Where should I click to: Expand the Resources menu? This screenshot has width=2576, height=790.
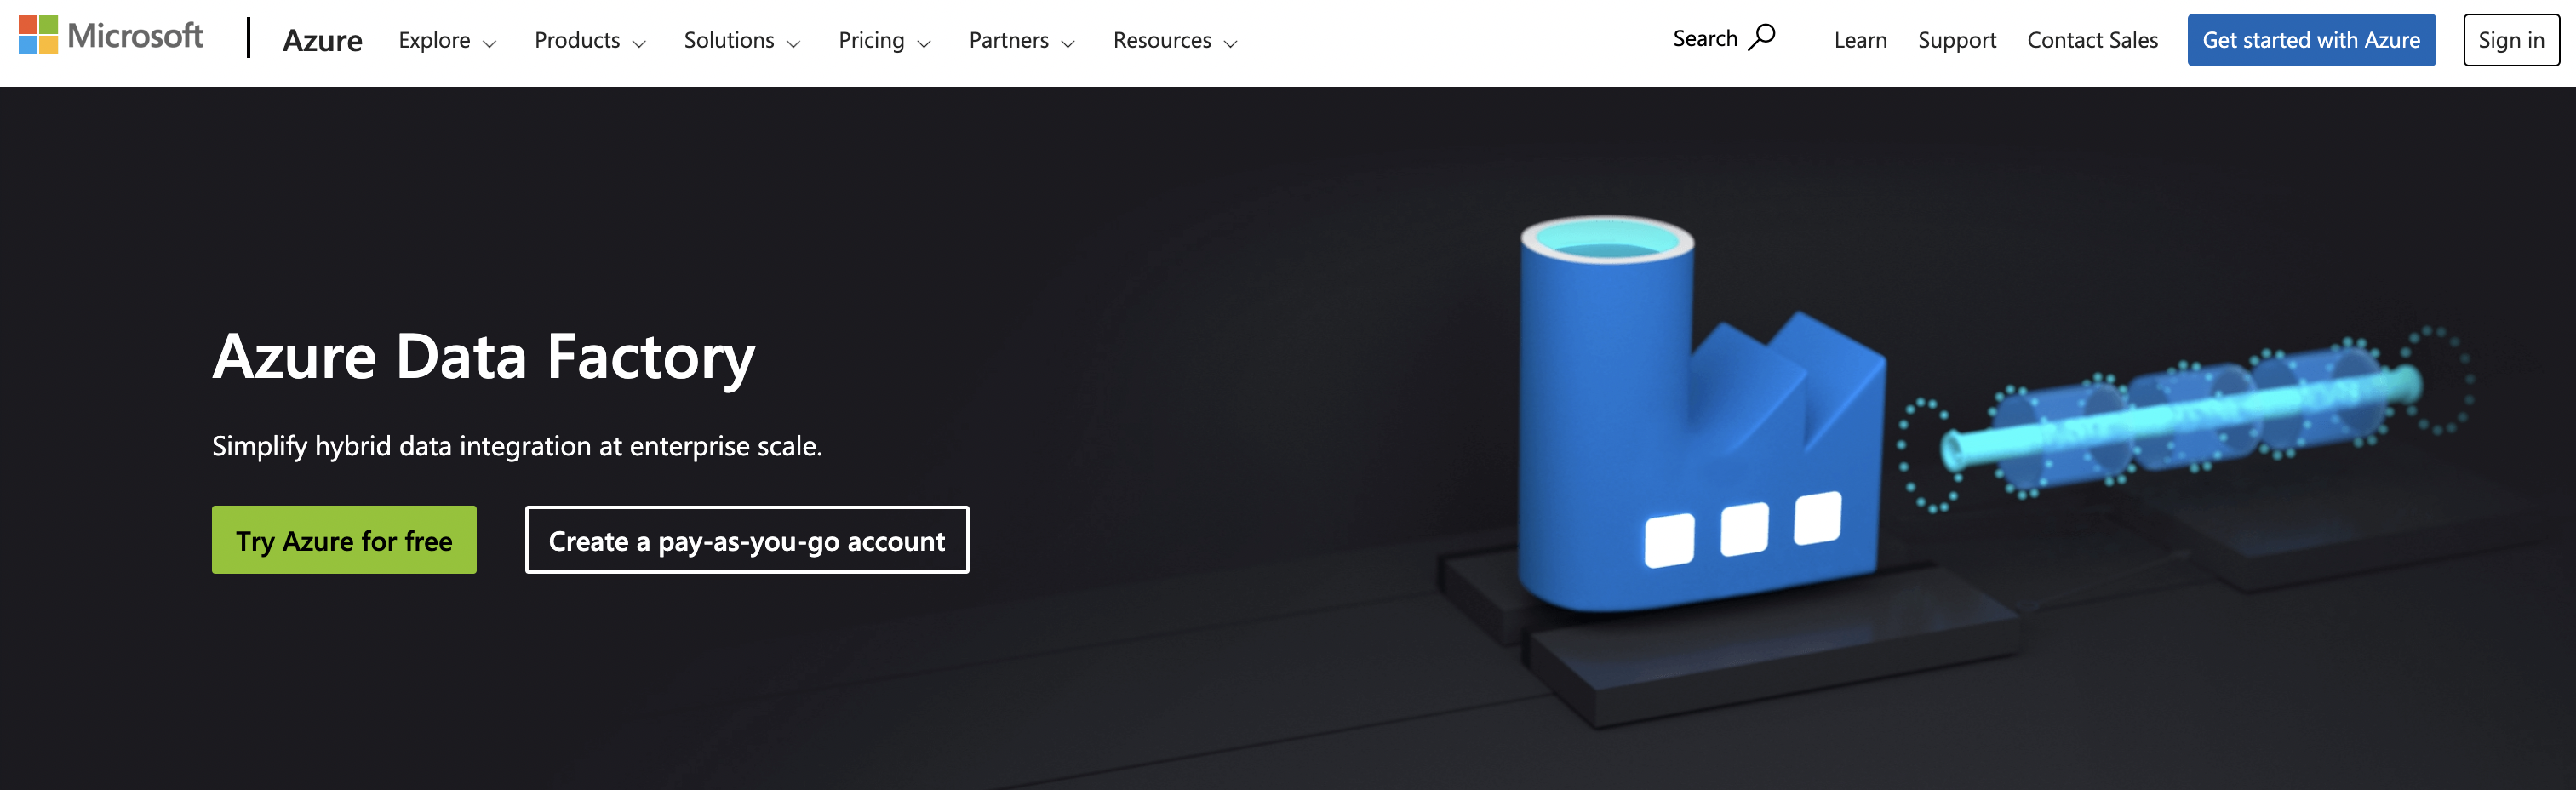click(1175, 40)
